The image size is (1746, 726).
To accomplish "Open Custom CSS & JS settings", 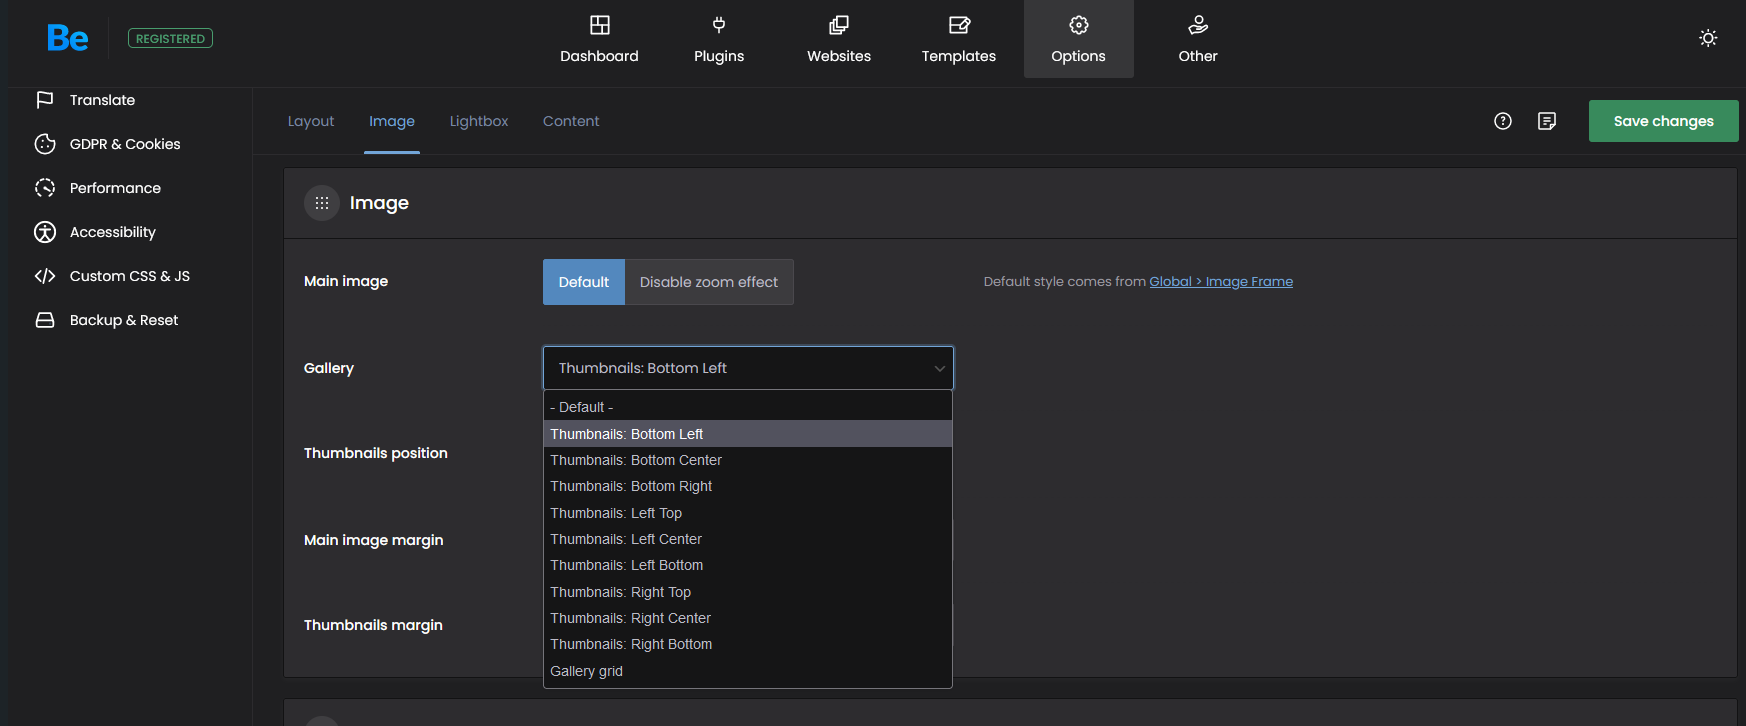I will [130, 276].
